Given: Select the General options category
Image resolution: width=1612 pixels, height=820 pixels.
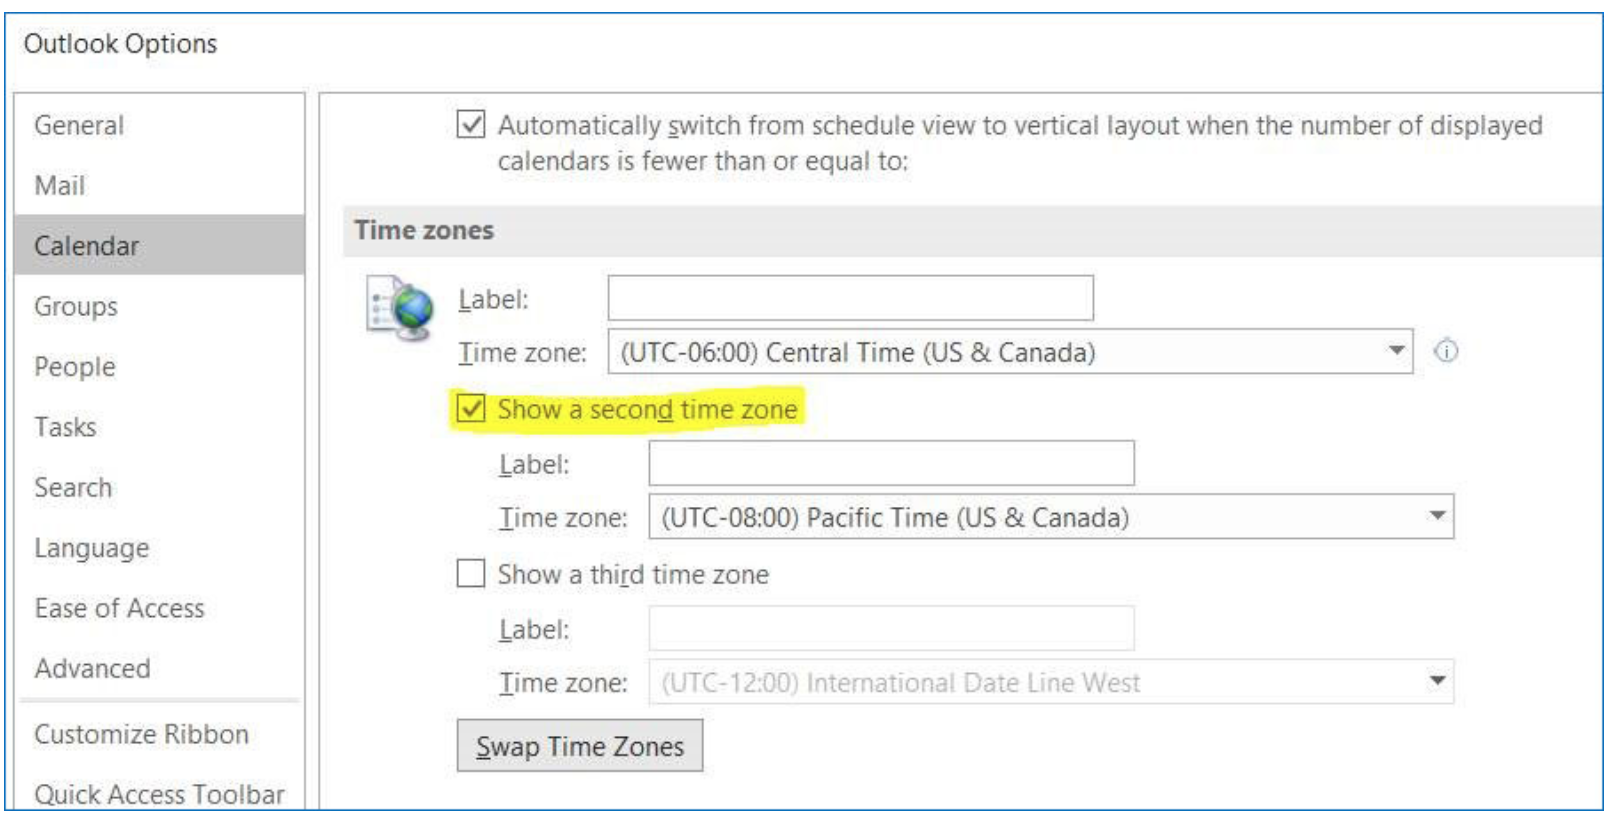Looking at the screenshot, I should (x=80, y=125).
